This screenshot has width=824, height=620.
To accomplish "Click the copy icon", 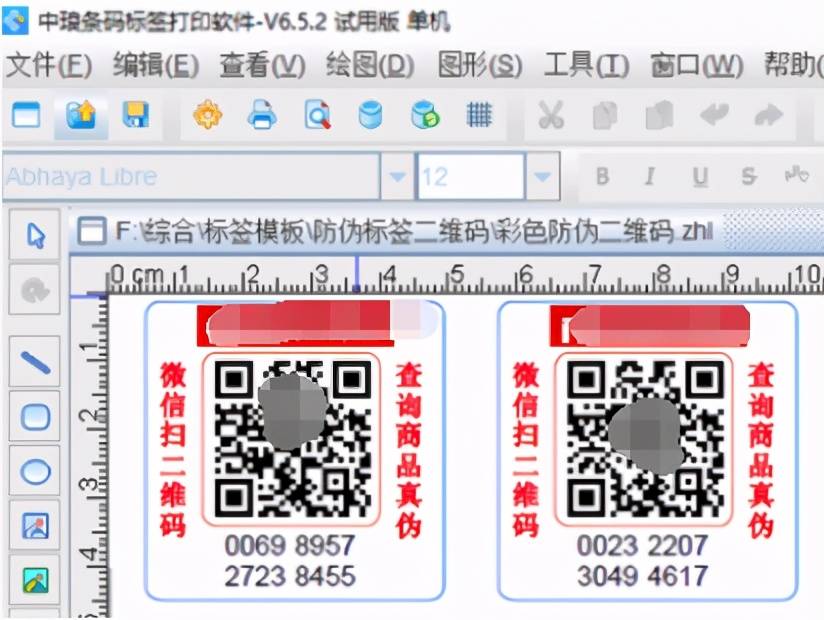I will pyautogui.click(x=605, y=116).
